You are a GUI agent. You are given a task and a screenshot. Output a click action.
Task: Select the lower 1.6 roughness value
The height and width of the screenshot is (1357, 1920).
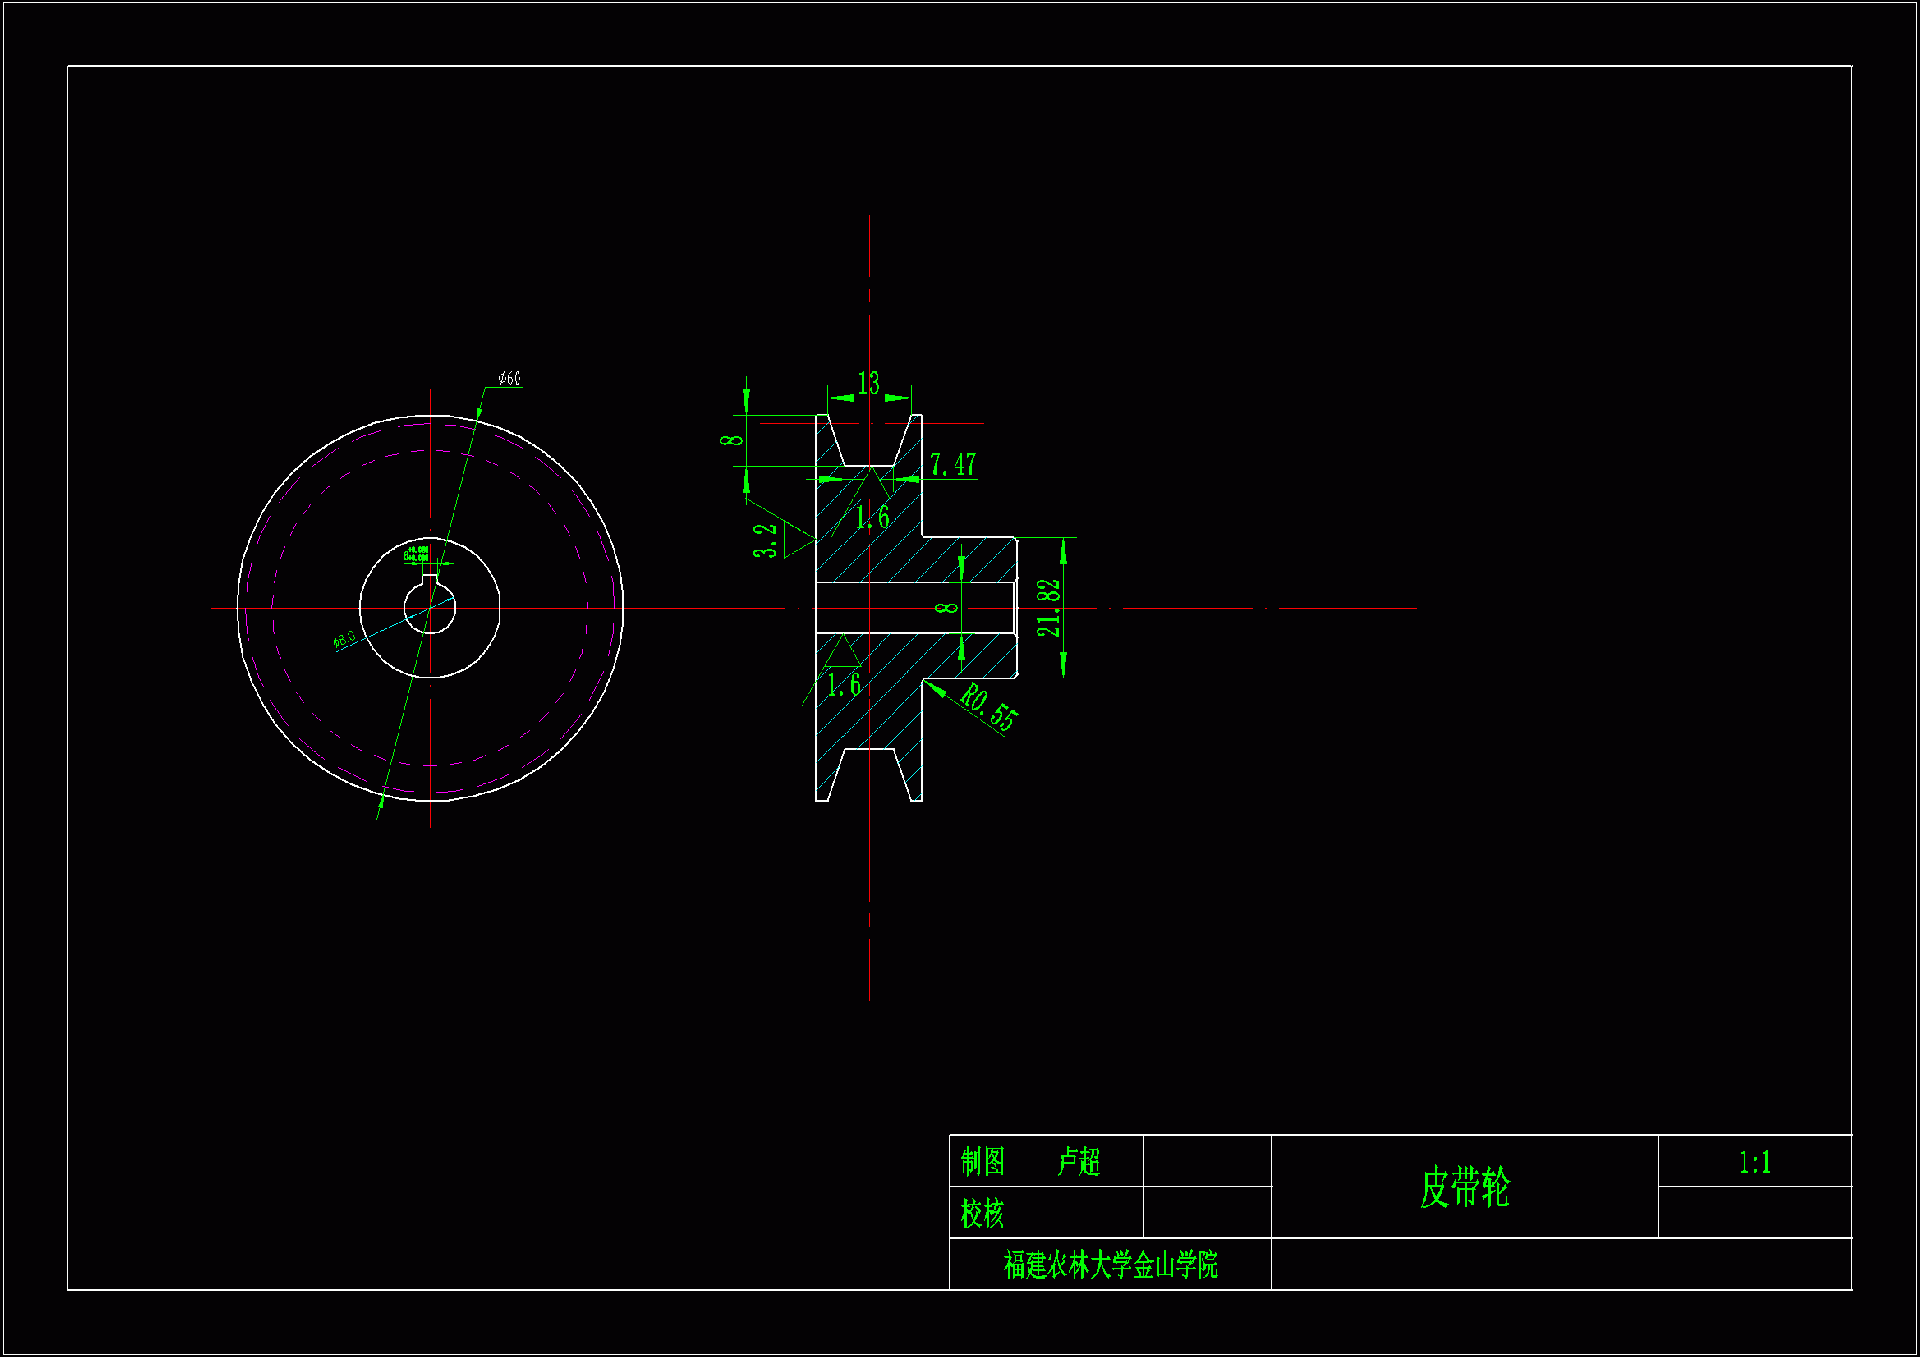pyautogui.click(x=843, y=686)
